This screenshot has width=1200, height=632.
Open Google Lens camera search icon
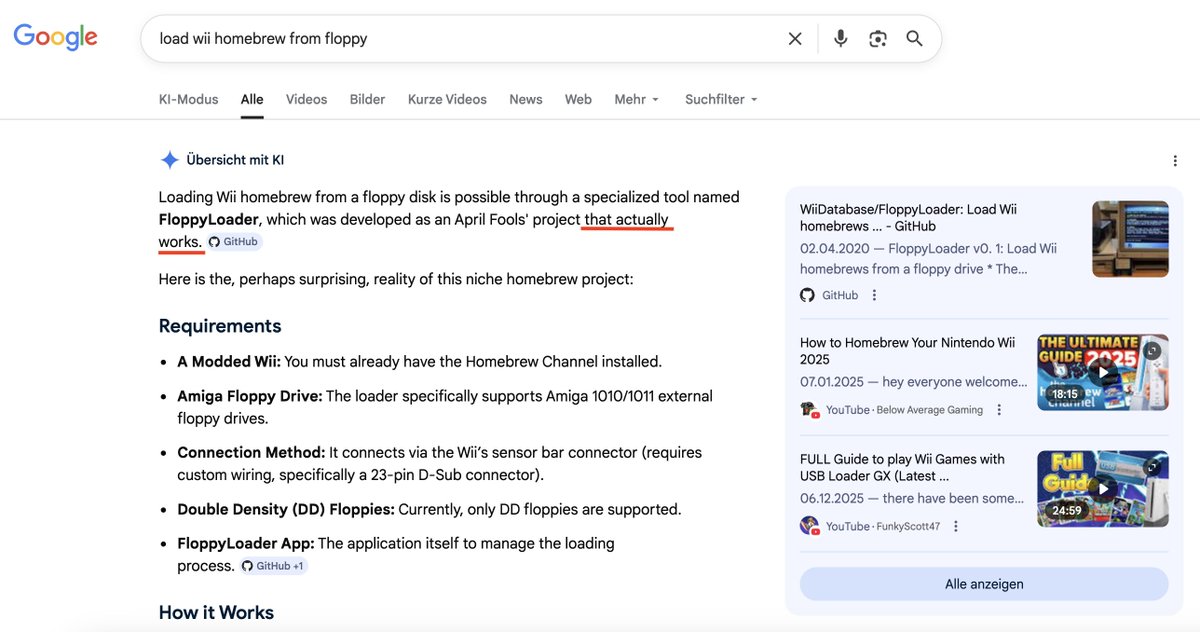(x=878, y=39)
